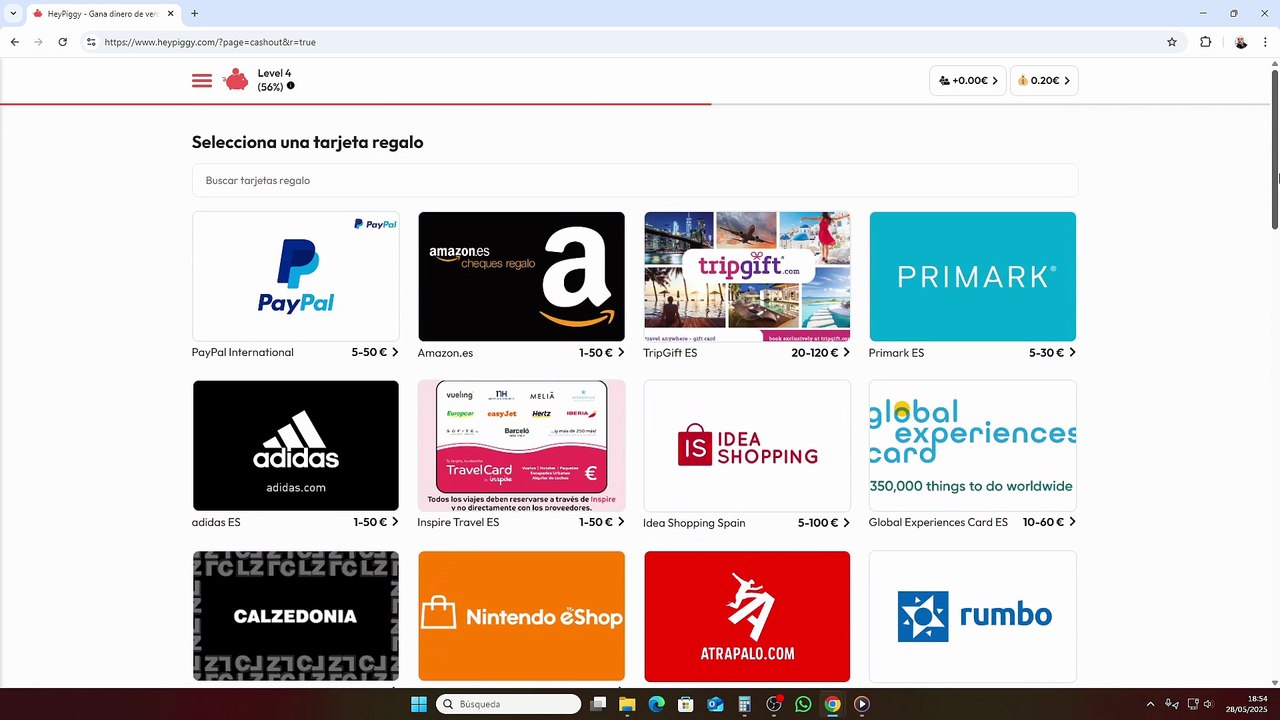This screenshot has width=1280, height=720.
Task: Click the PayPal International label
Action: tap(243, 353)
